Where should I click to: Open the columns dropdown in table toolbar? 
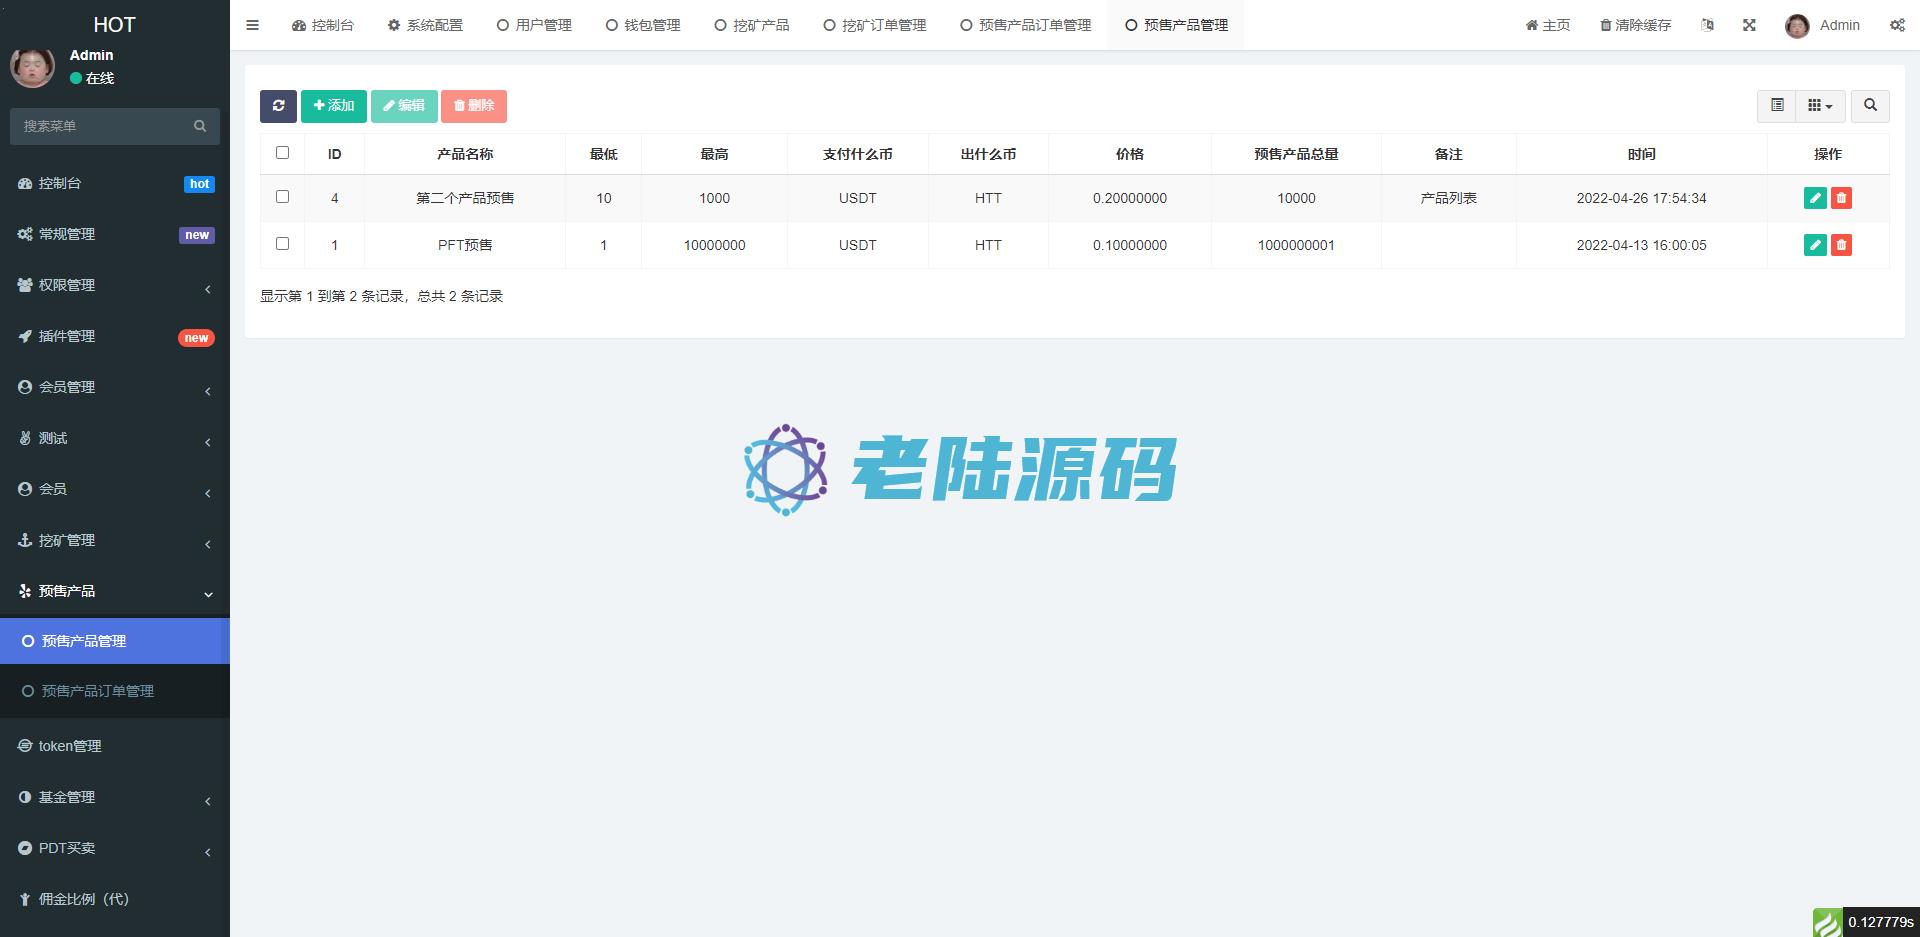click(1820, 105)
